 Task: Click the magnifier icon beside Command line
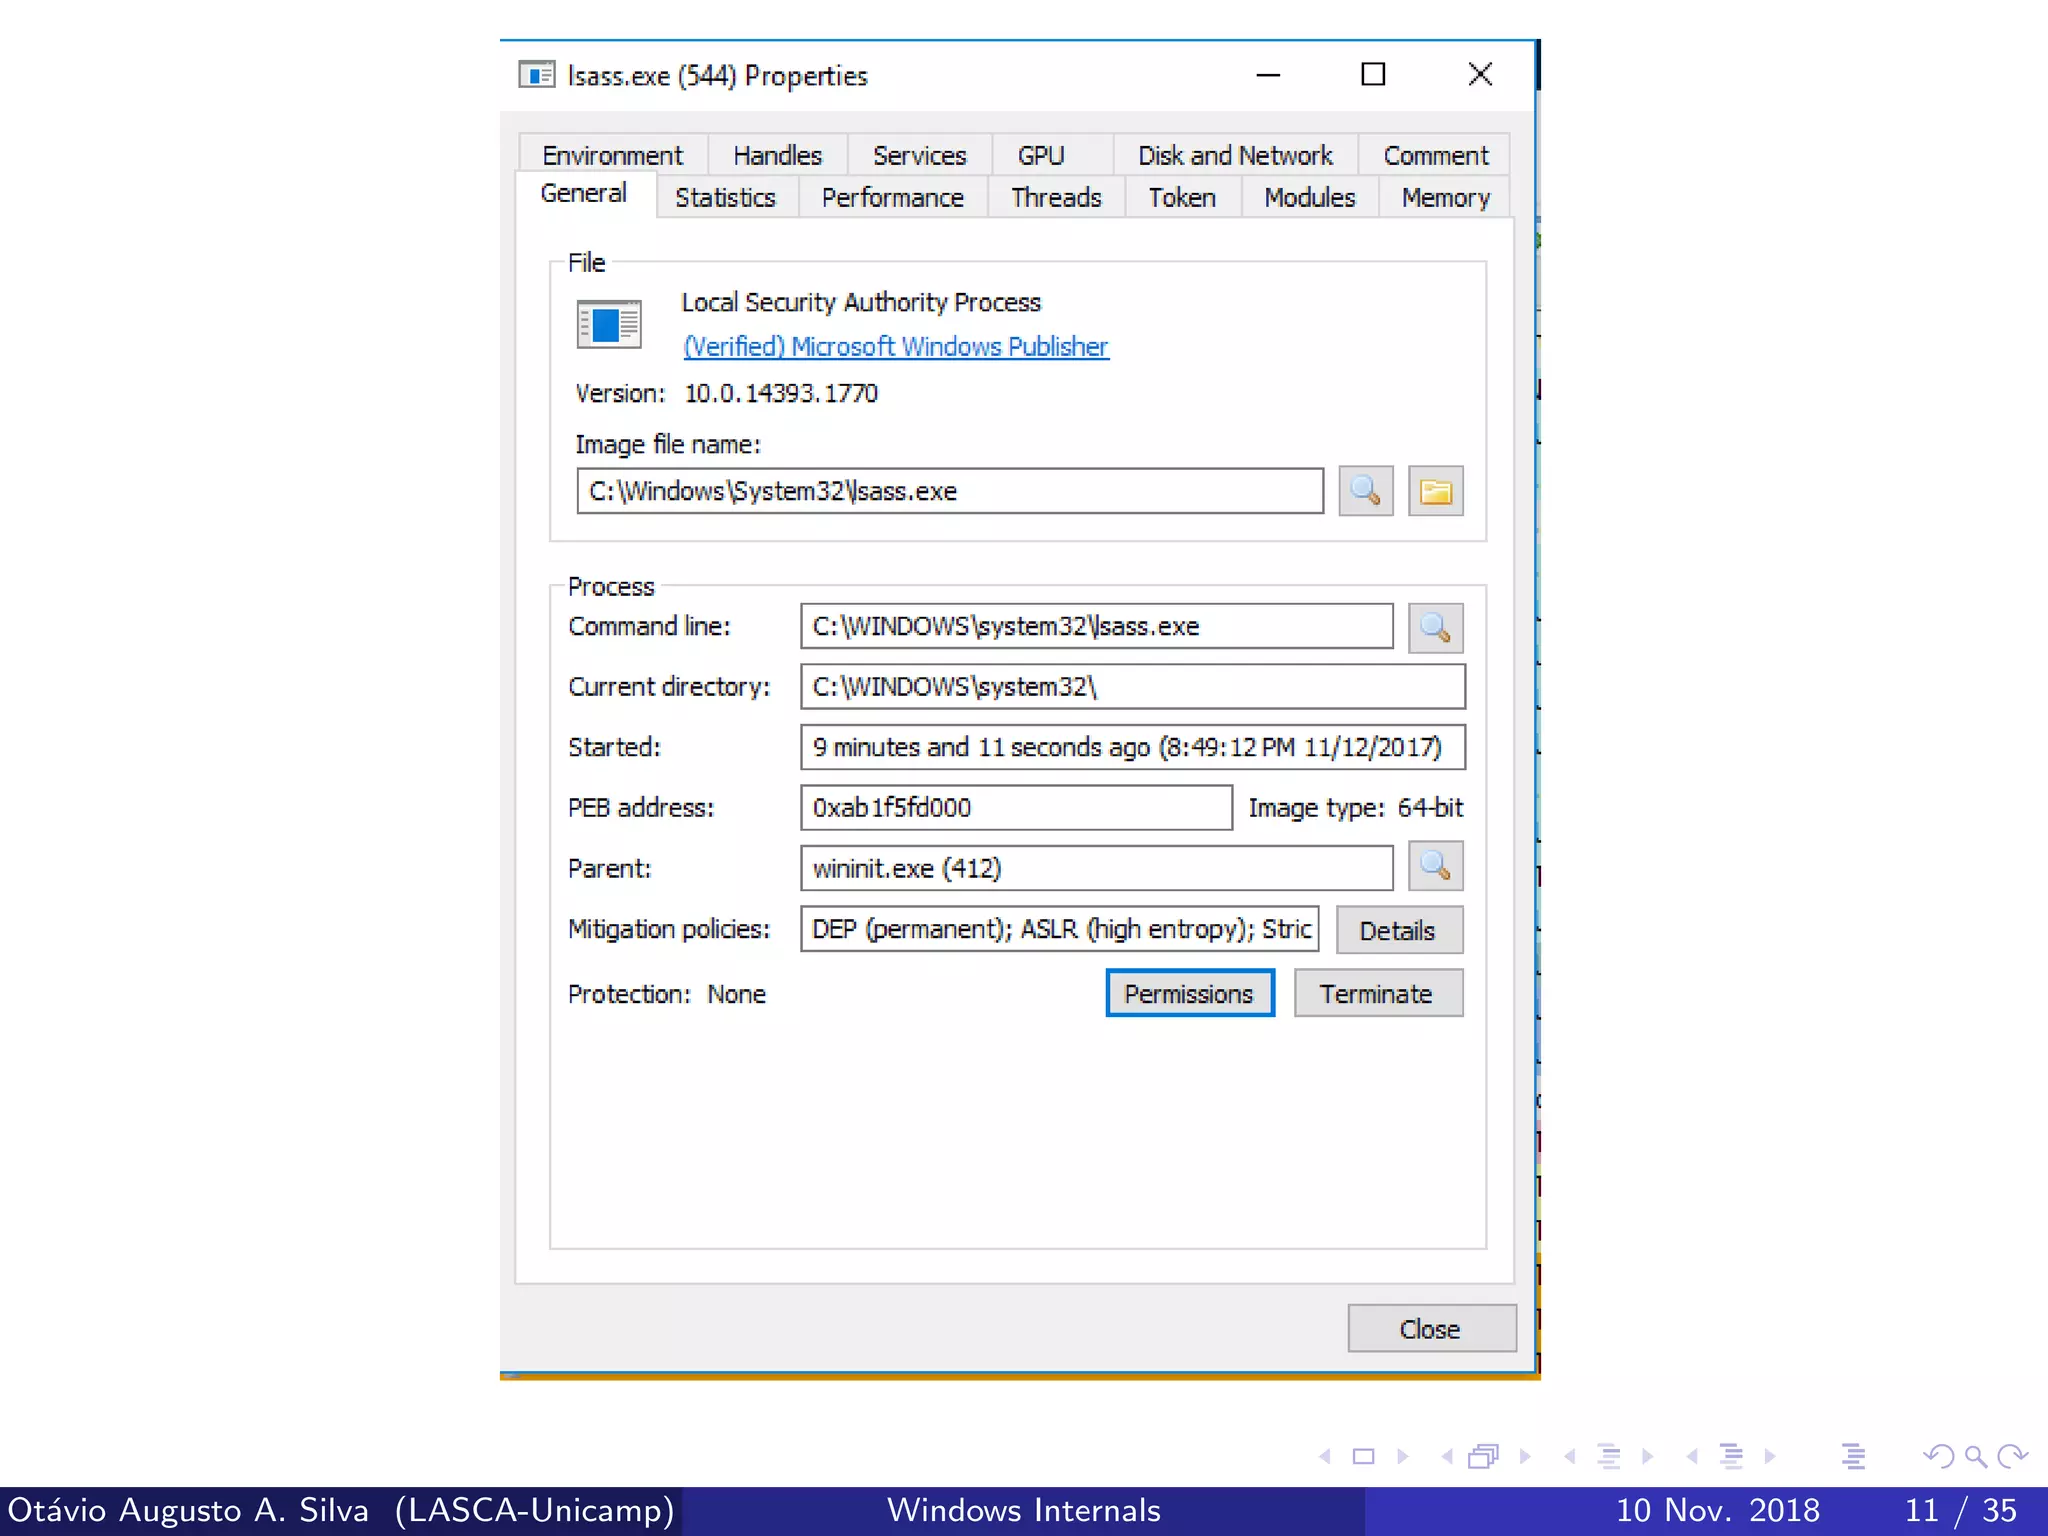click(1435, 627)
